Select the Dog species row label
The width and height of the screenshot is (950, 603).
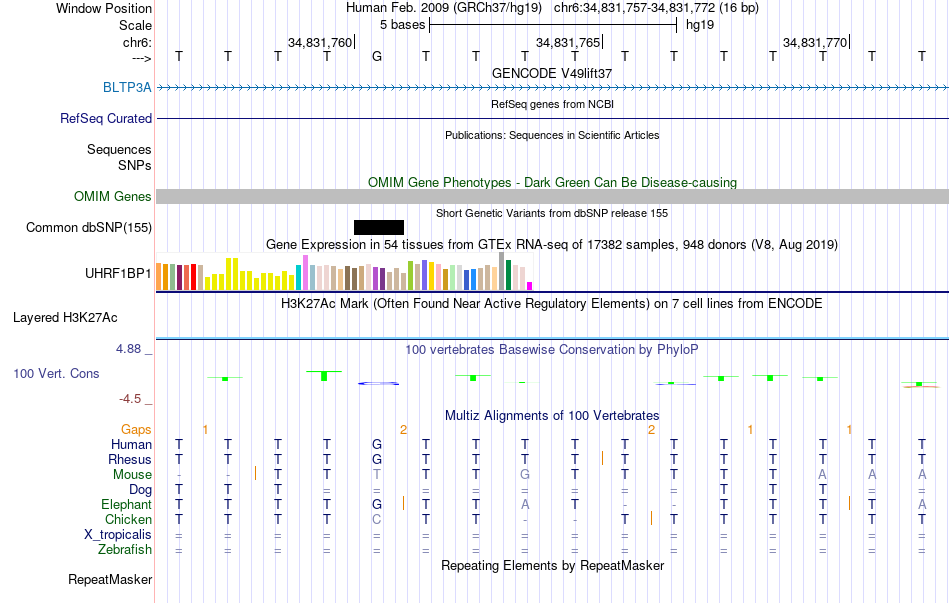pyautogui.click(x=140, y=490)
